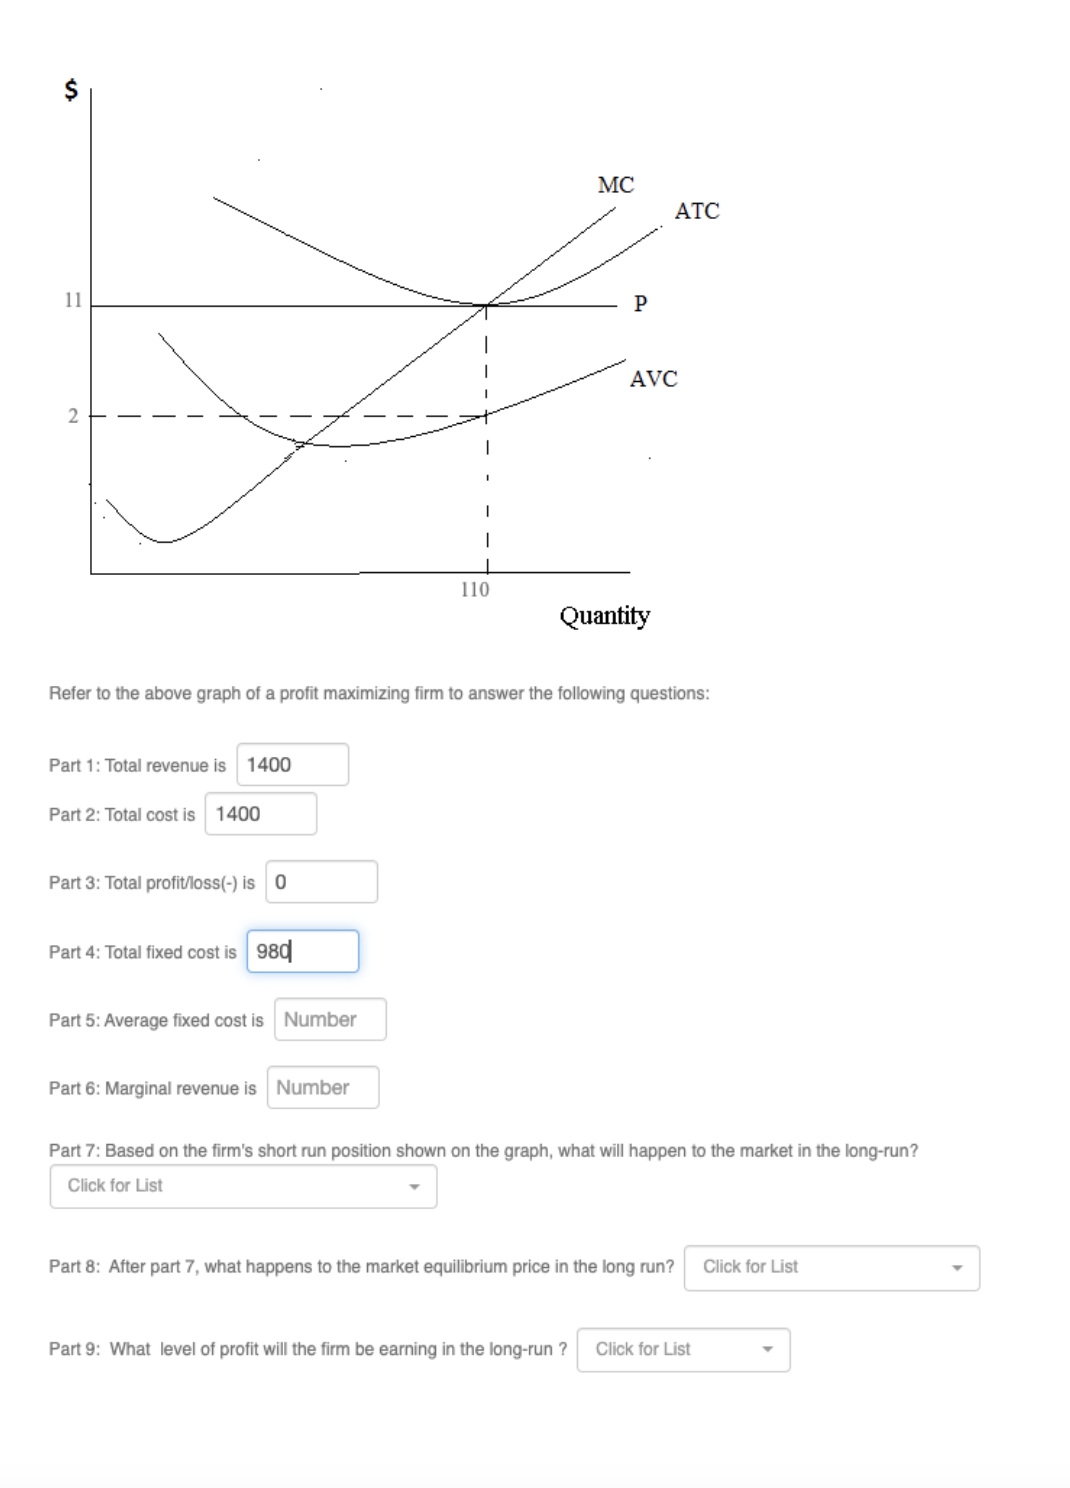The image size is (1070, 1488).
Task: Open the Part 7 long-run market dropdown
Action: 243,1184
